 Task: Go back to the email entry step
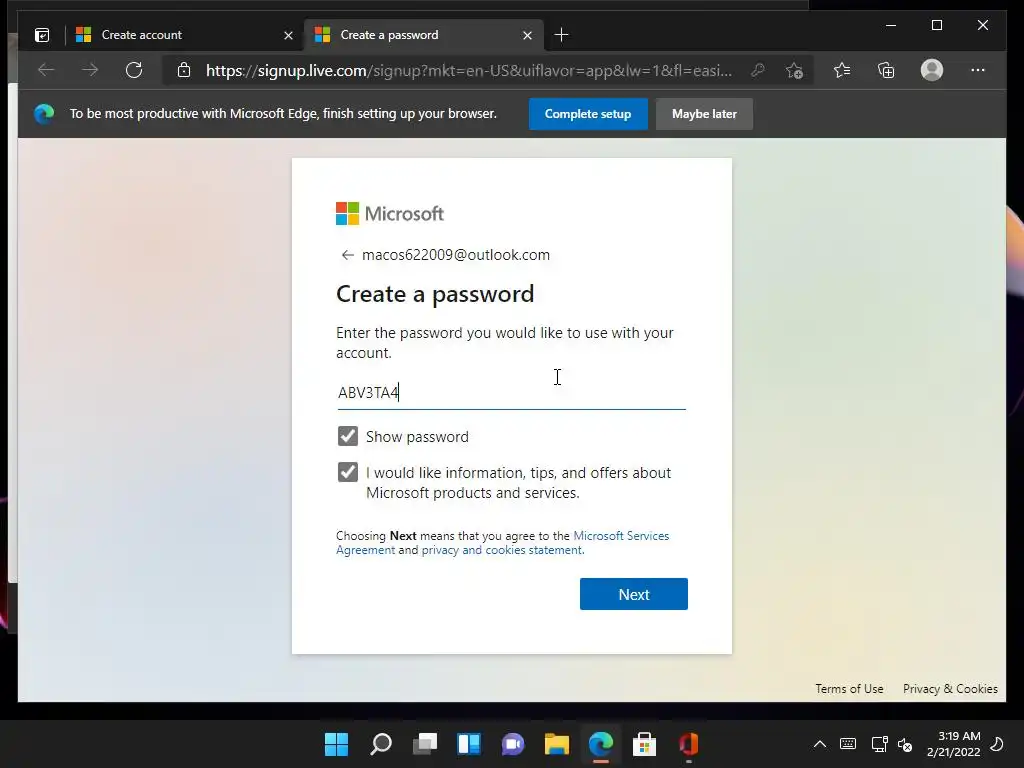pos(347,255)
